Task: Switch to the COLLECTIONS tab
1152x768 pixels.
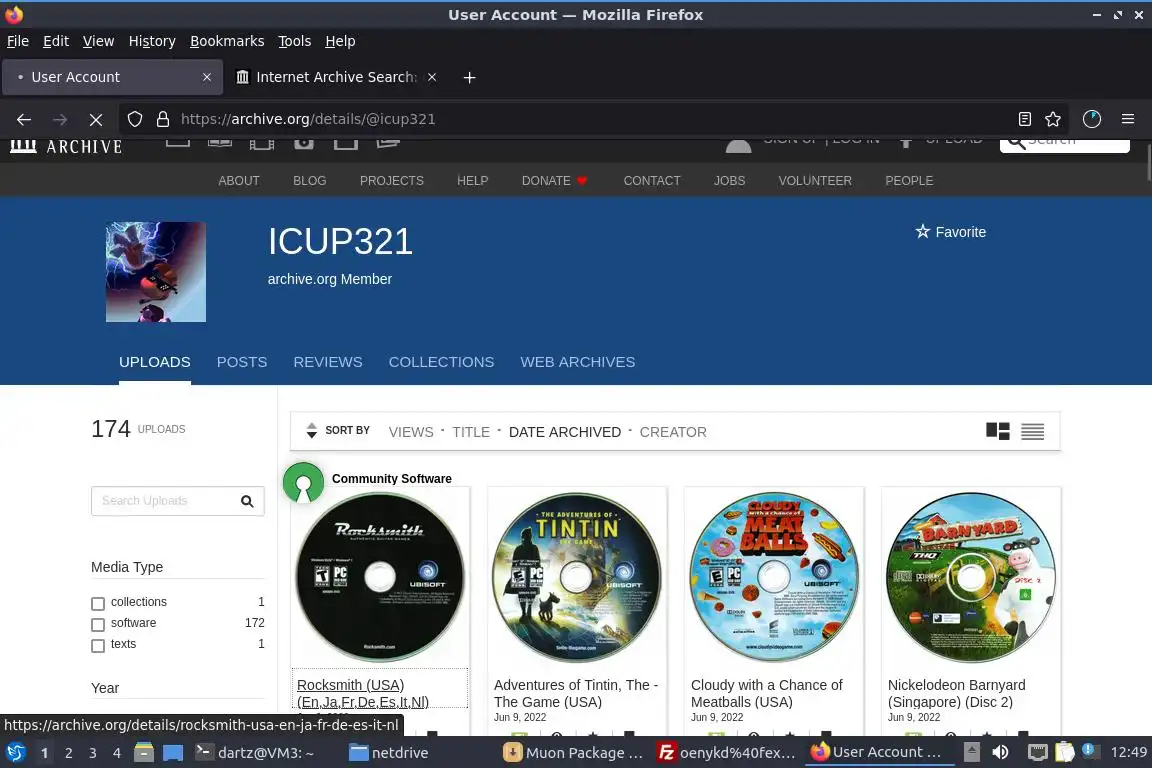Action: (442, 362)
